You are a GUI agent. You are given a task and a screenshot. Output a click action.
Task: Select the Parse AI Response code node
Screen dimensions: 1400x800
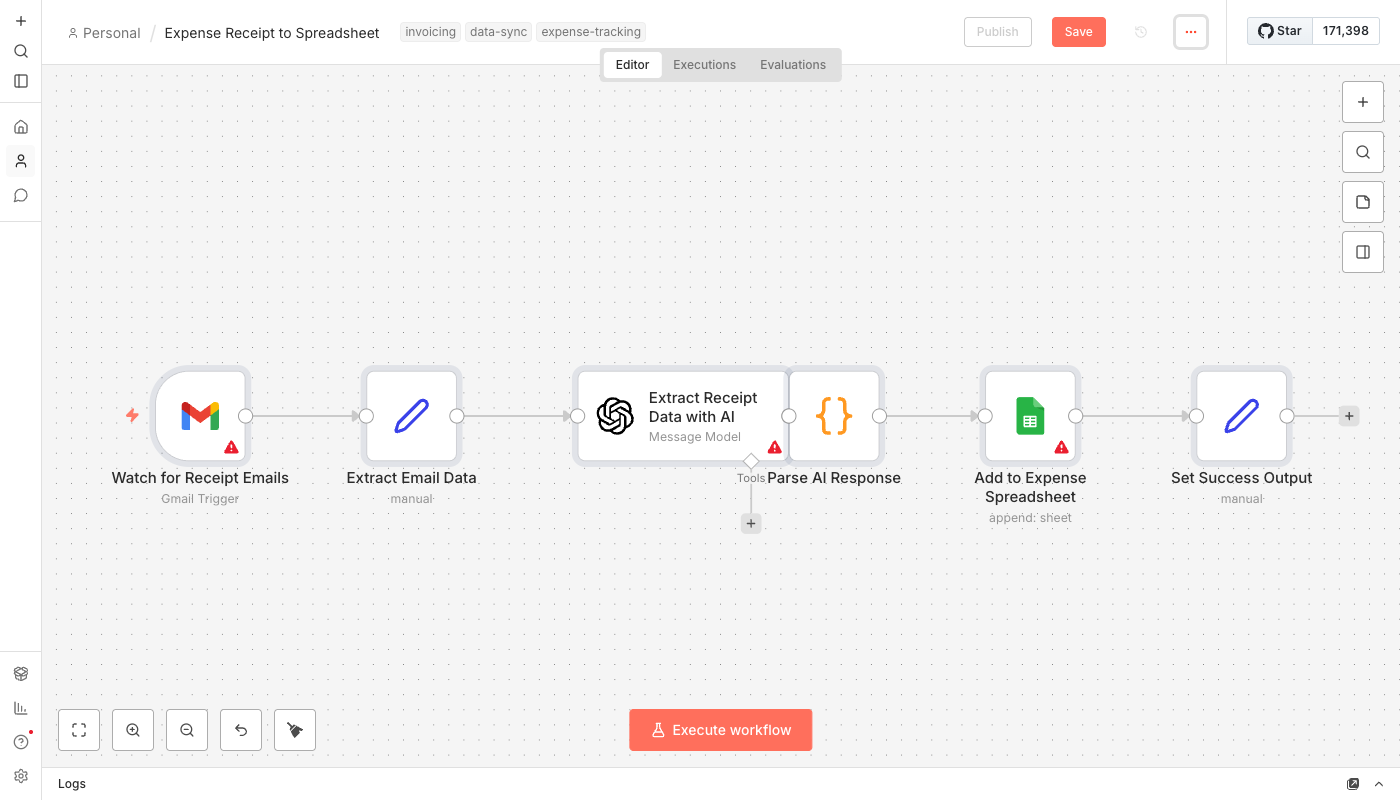[x=834, y=416]
